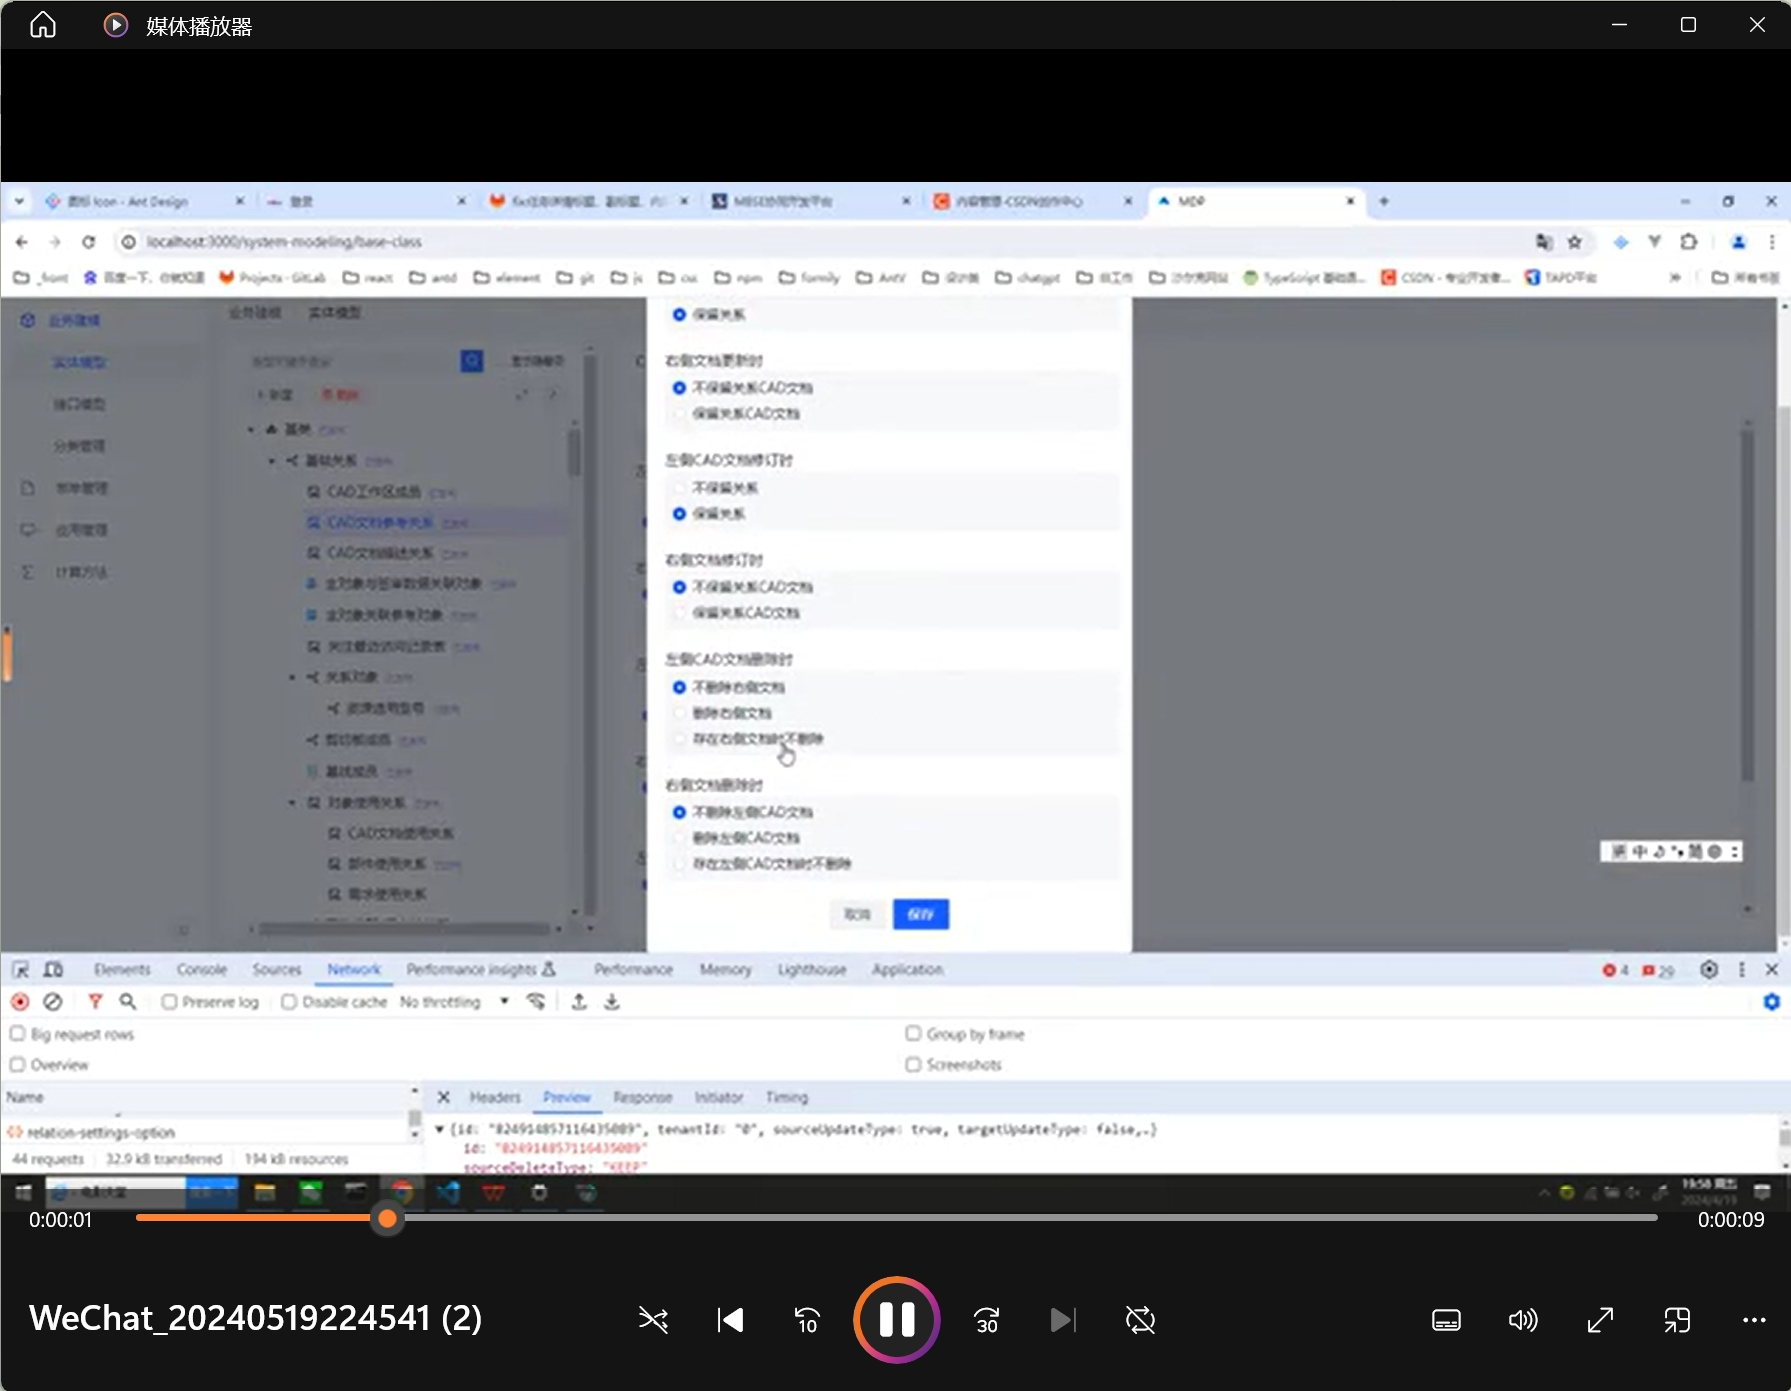1791x1391 pixels.
Task: Reload the browser page
Action: (88, 241)
